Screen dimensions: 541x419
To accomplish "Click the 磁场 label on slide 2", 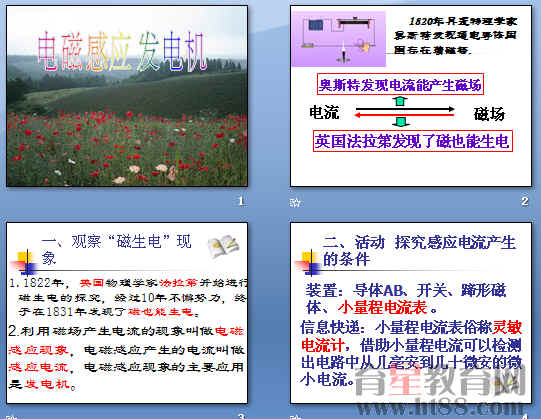I will click(x=489, y=114).
